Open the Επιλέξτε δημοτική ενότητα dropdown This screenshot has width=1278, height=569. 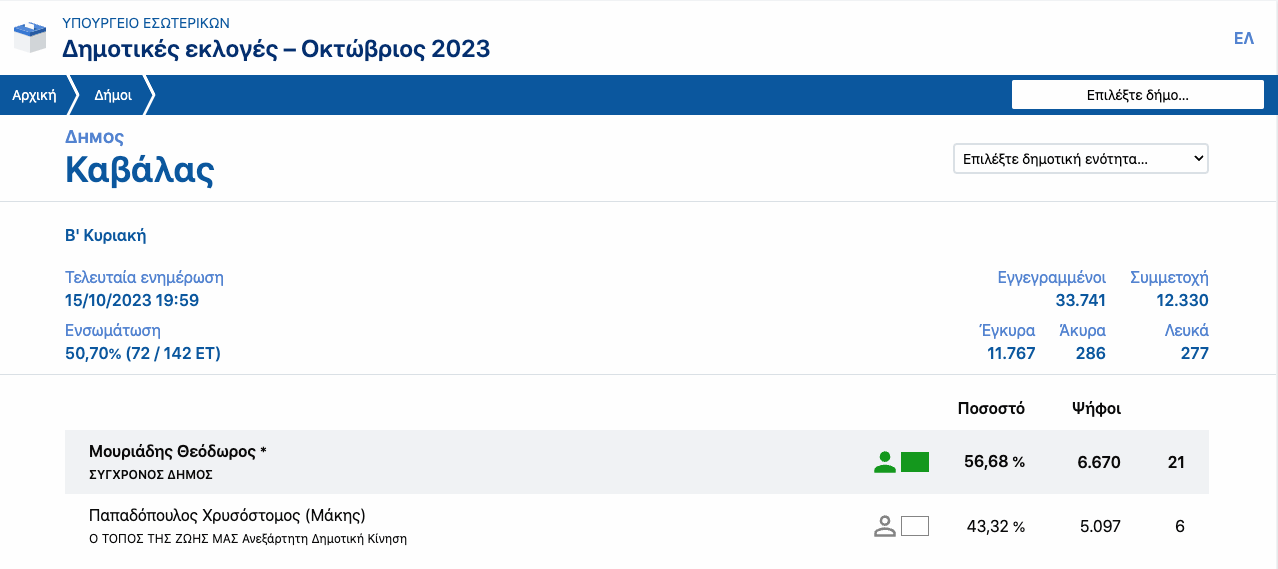1081,159
